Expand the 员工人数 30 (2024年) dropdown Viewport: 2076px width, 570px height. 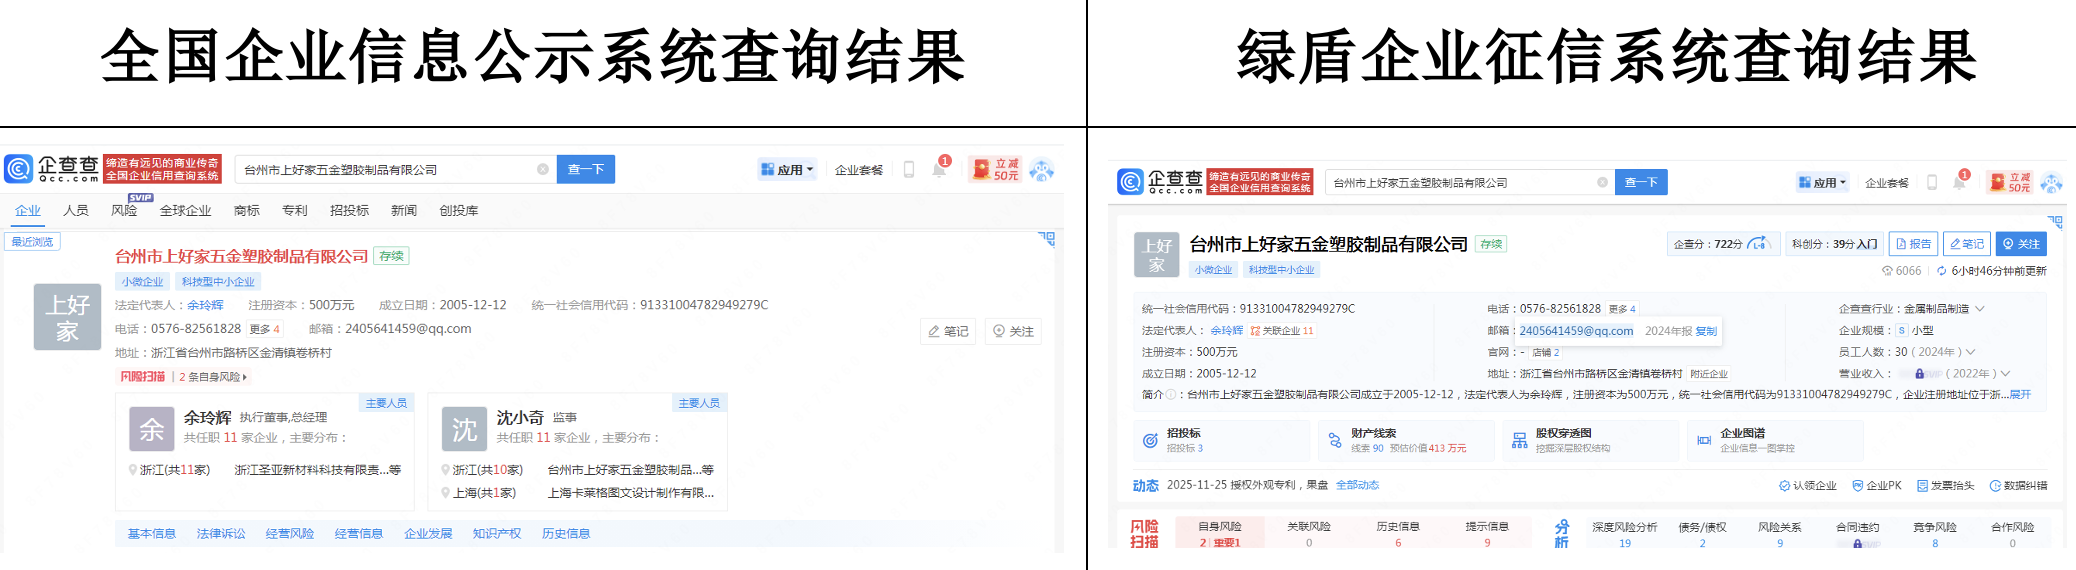coord(1970,352)
